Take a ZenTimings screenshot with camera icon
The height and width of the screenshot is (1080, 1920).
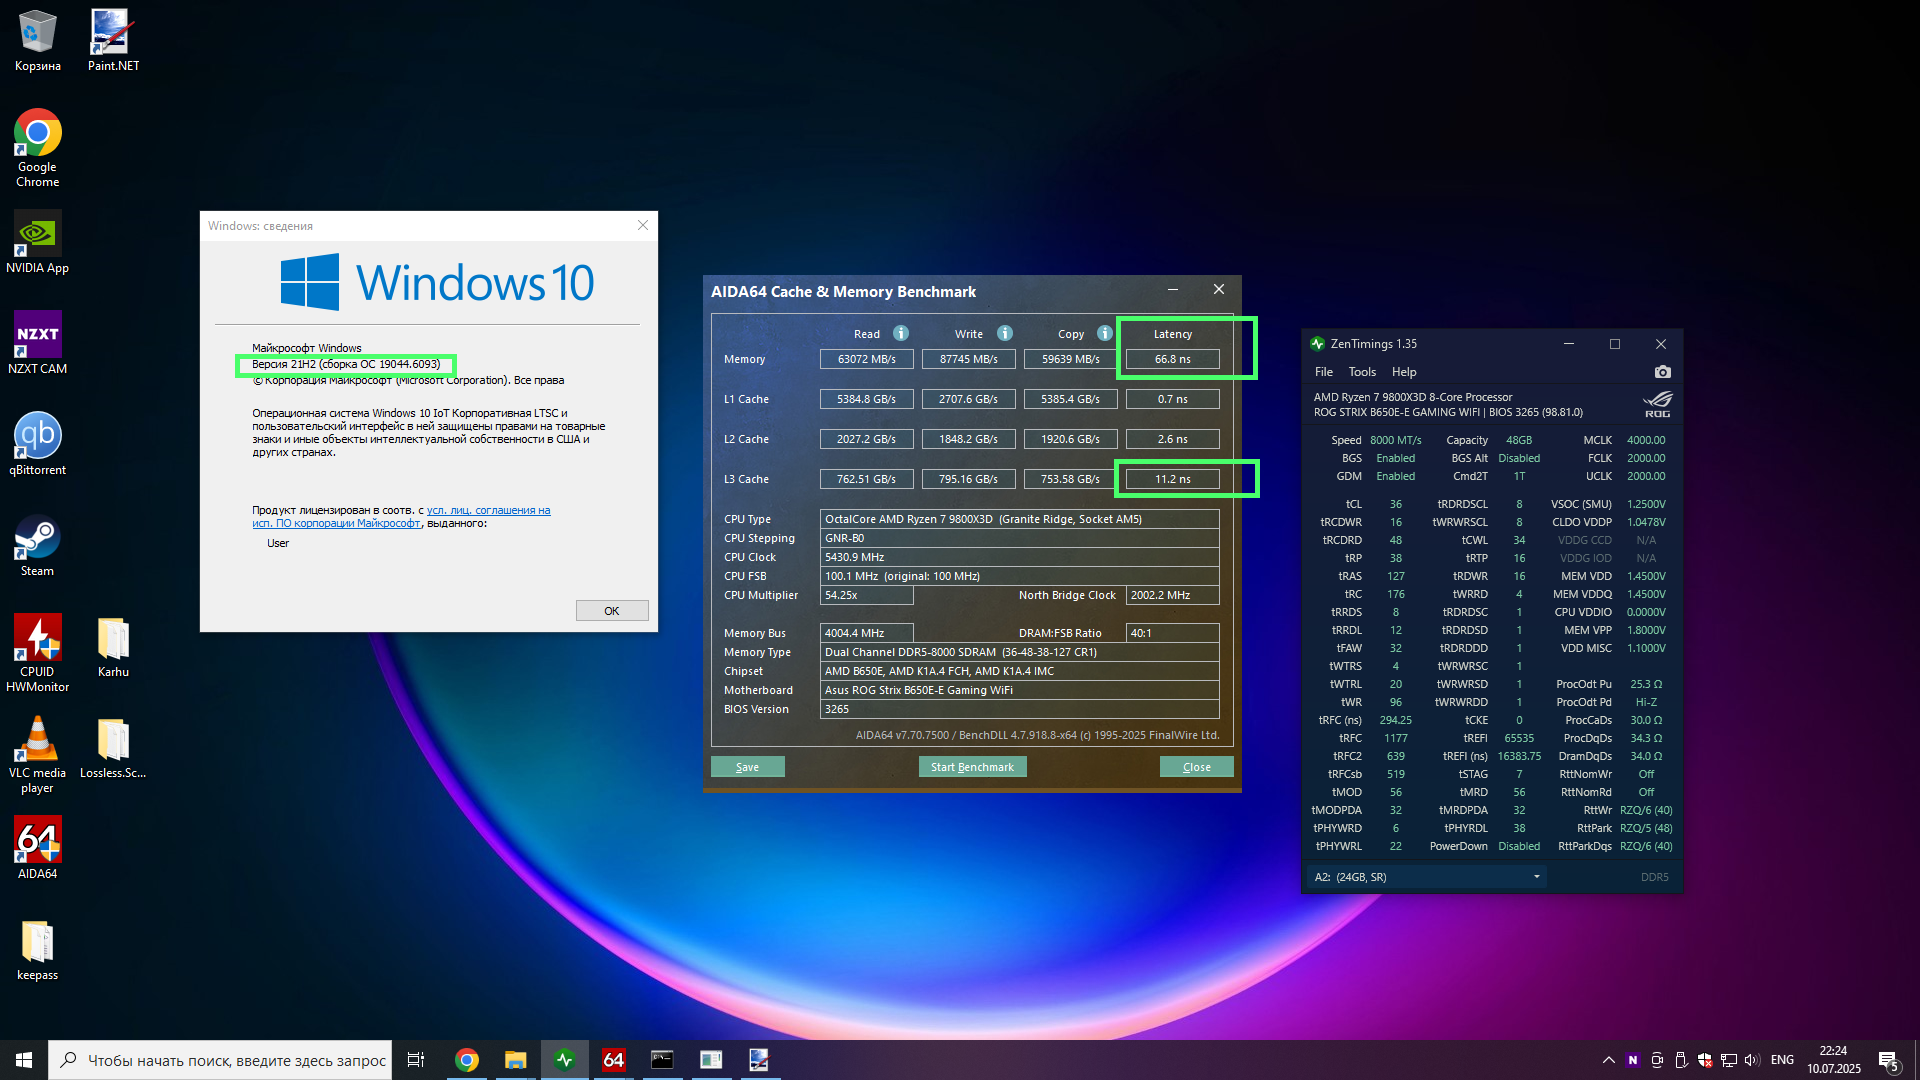click(1662, 372)
